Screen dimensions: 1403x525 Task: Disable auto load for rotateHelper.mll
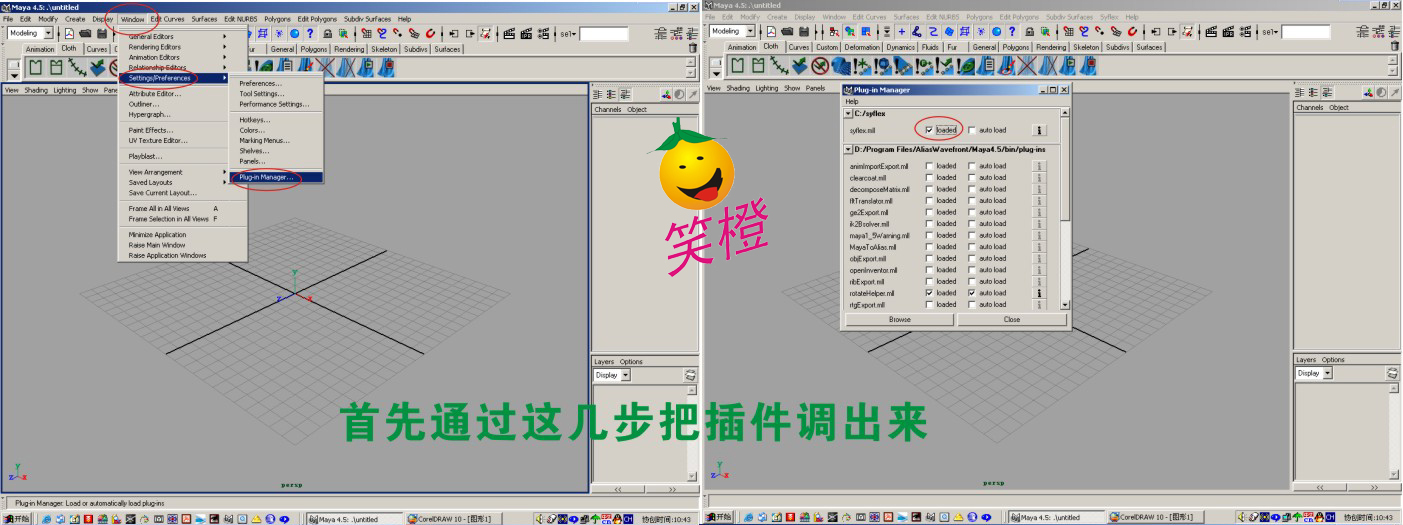(972, 293)
